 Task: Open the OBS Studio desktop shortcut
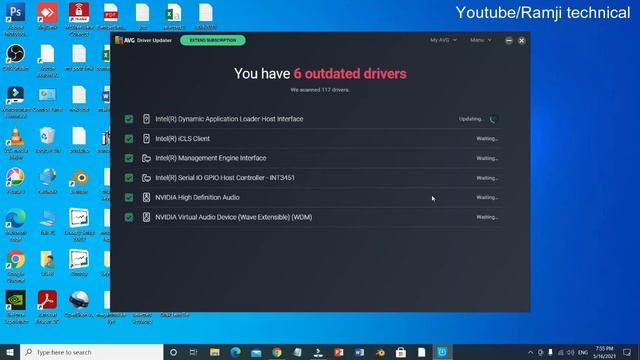[16, 58]
